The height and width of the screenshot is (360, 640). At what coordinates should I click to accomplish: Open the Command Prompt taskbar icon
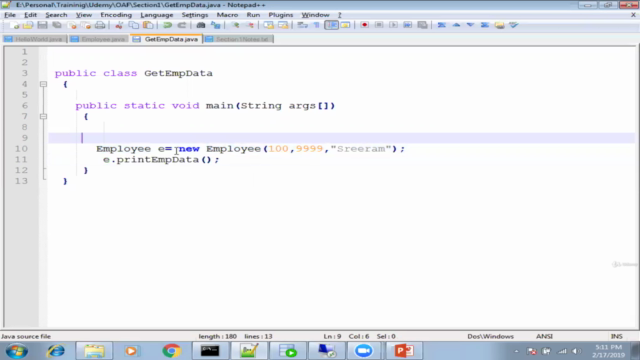tap(210, 351)
